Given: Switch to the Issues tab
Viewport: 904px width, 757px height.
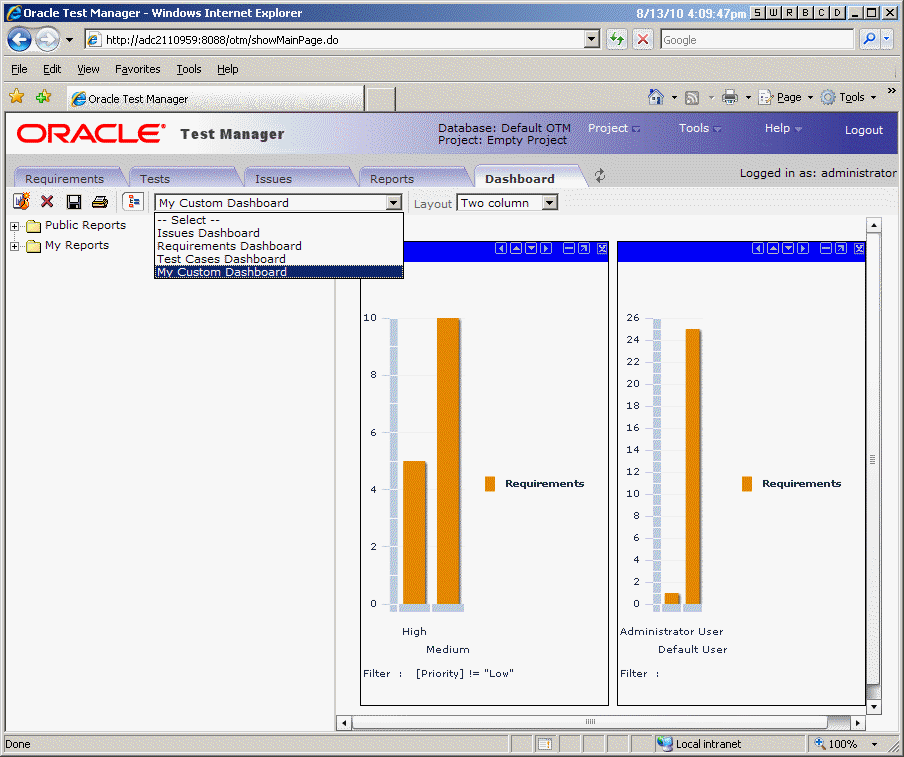Looking at the screenshot, I should tap(273, 179).
